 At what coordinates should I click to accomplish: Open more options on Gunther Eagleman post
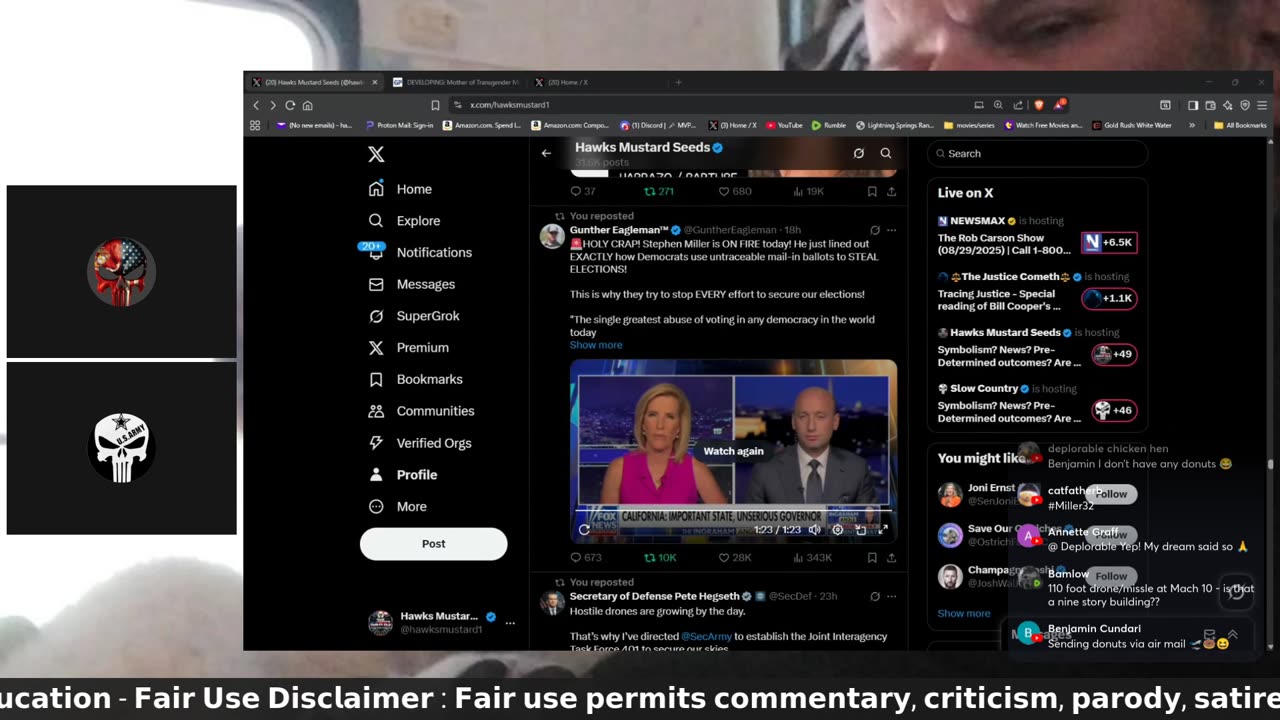(x=892, y=230)
